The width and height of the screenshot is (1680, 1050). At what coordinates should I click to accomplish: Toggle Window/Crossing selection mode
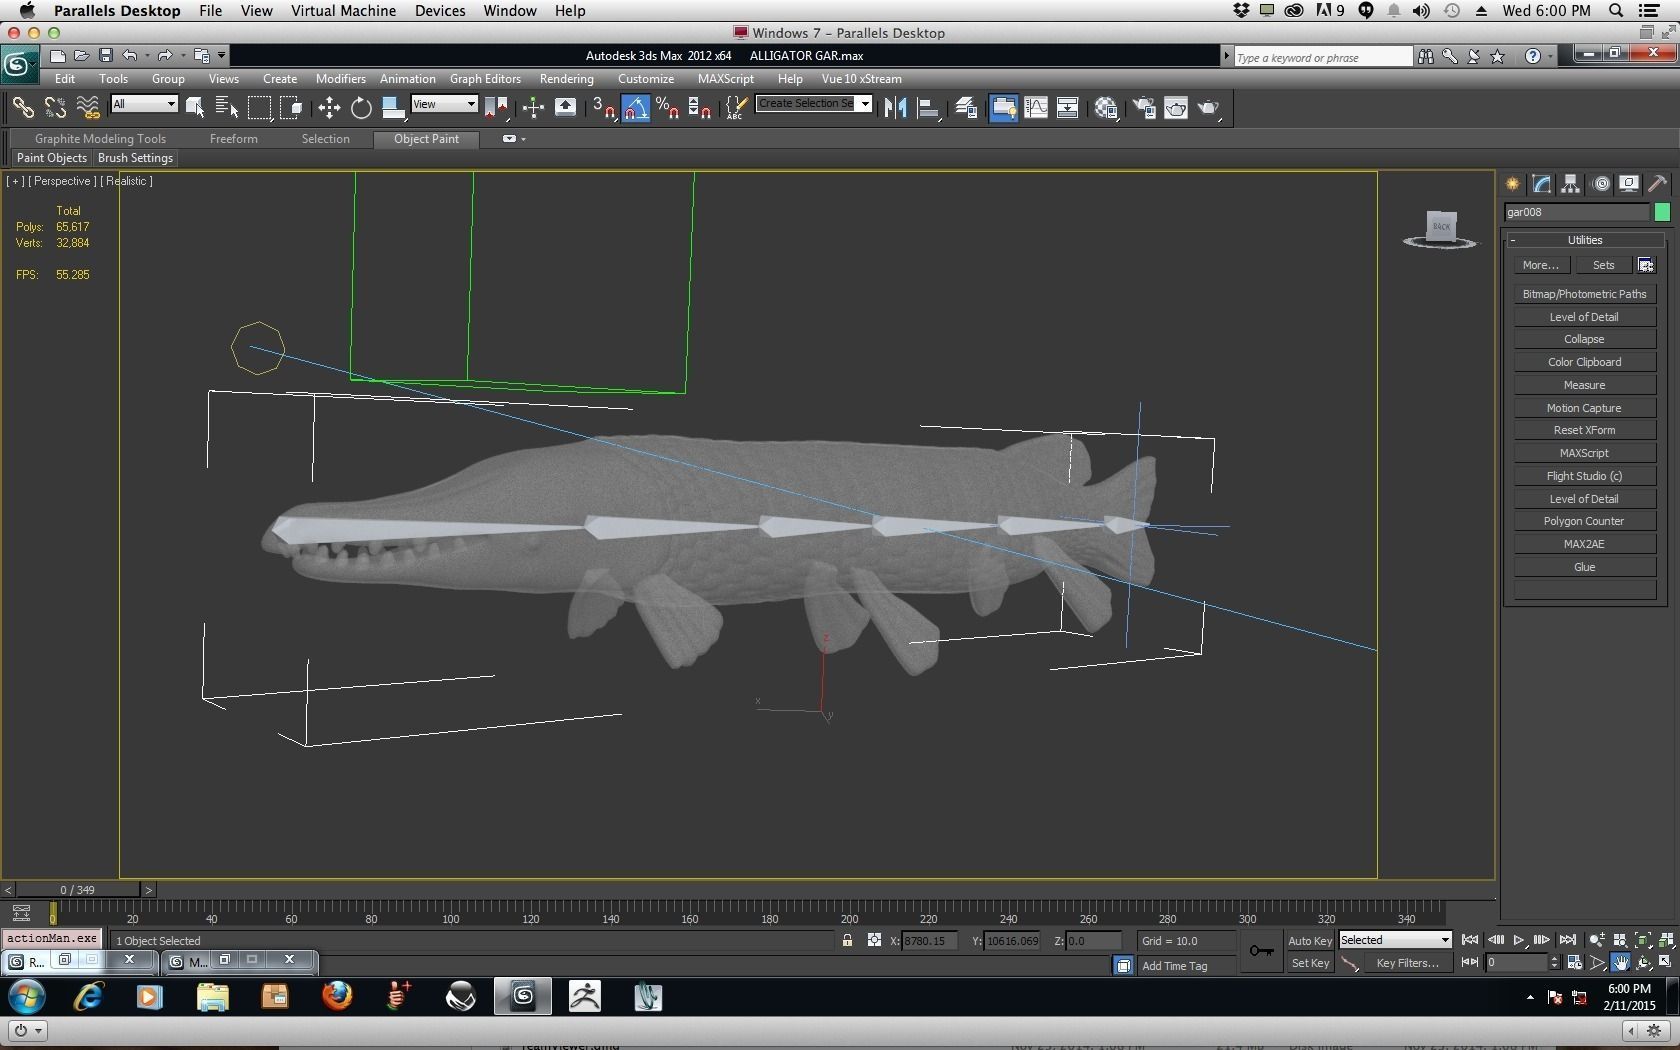click(291, 107)
